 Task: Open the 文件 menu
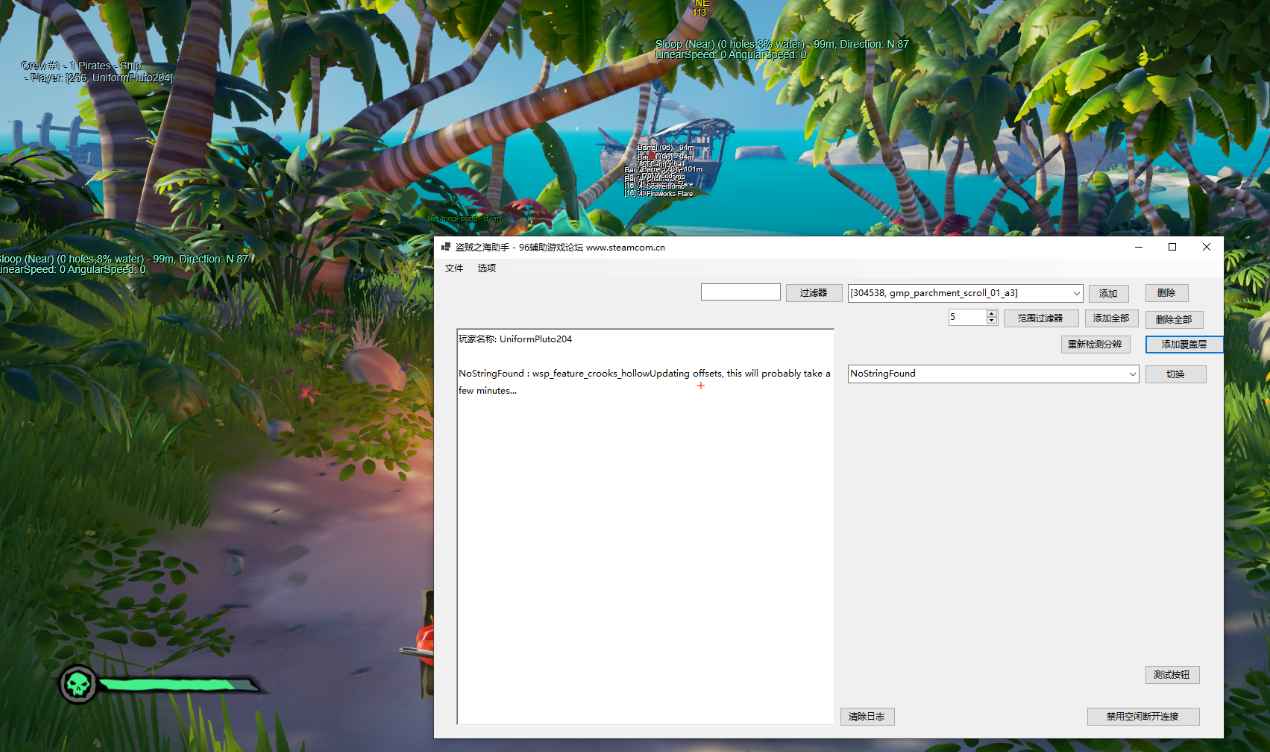click(454, 268)
